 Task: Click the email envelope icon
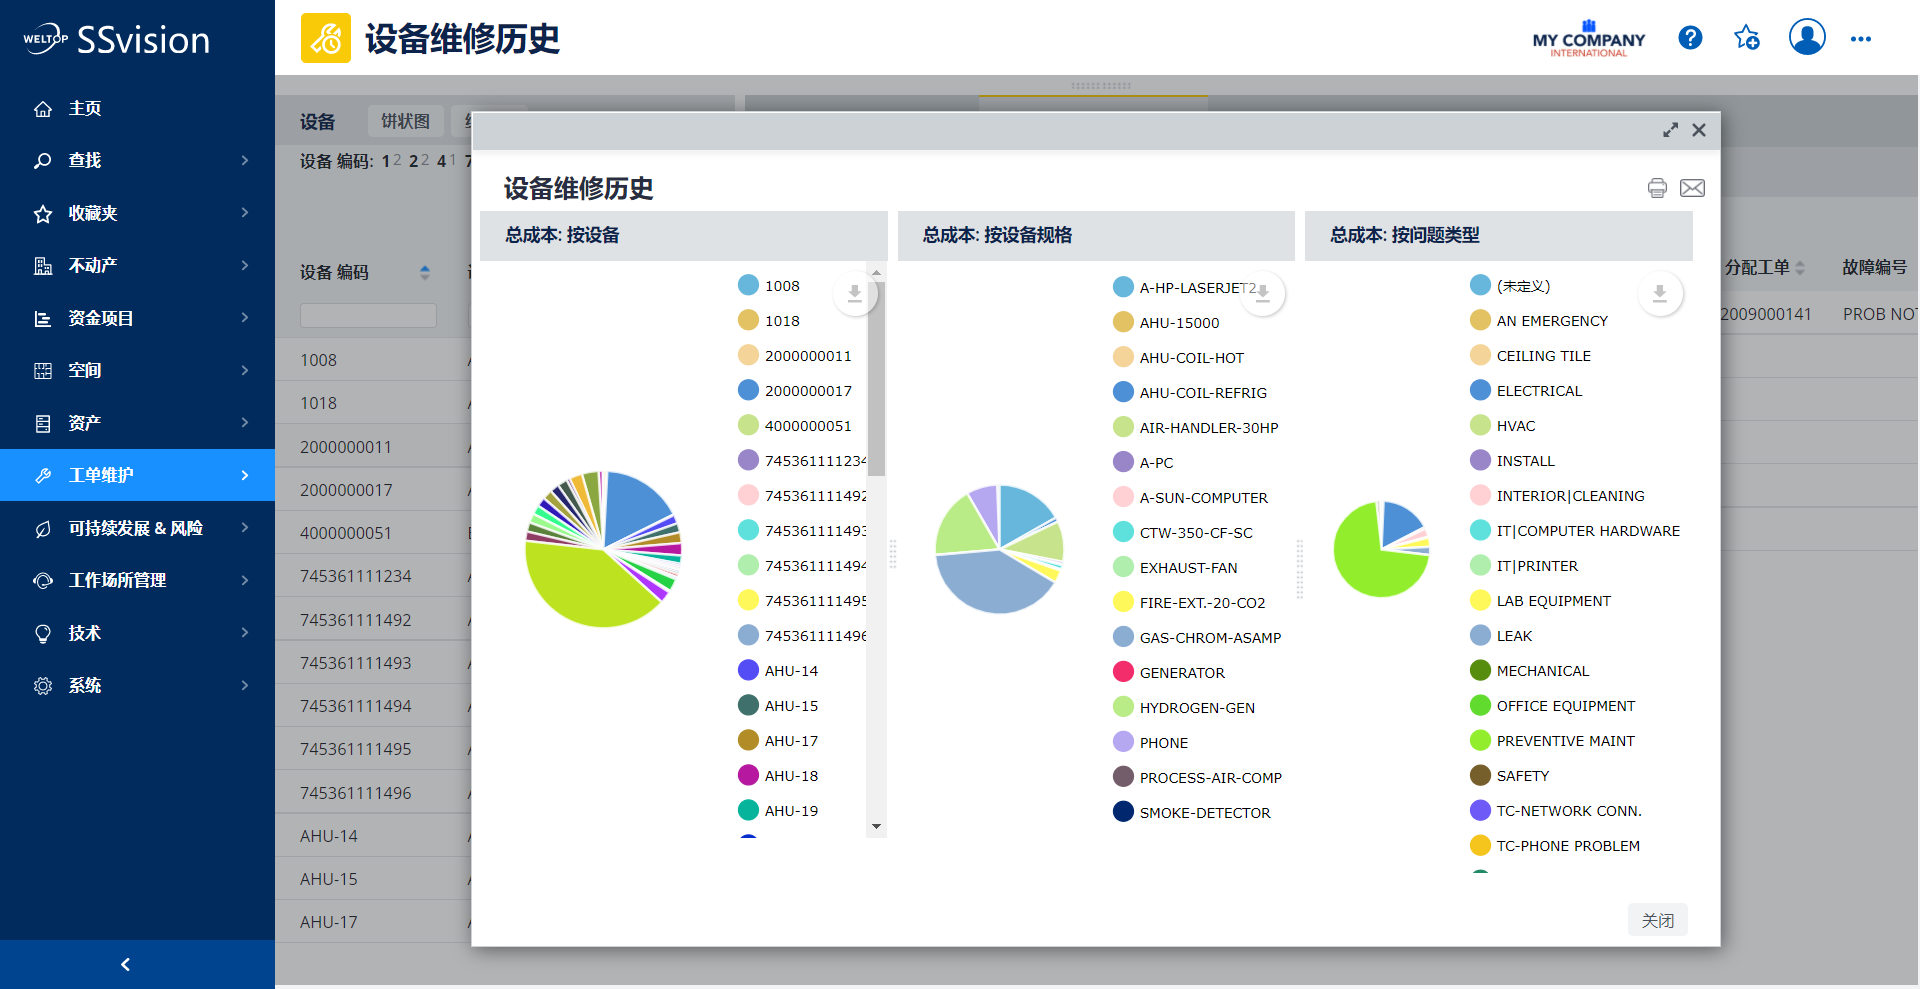click(1692, 188)
